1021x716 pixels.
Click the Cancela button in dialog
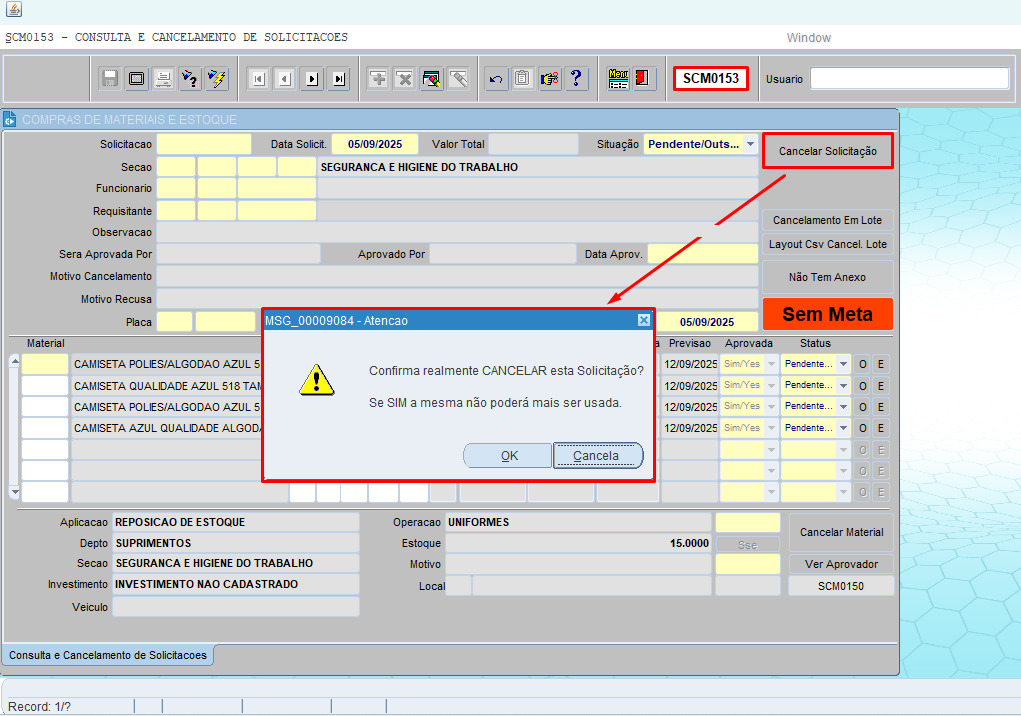597,456
